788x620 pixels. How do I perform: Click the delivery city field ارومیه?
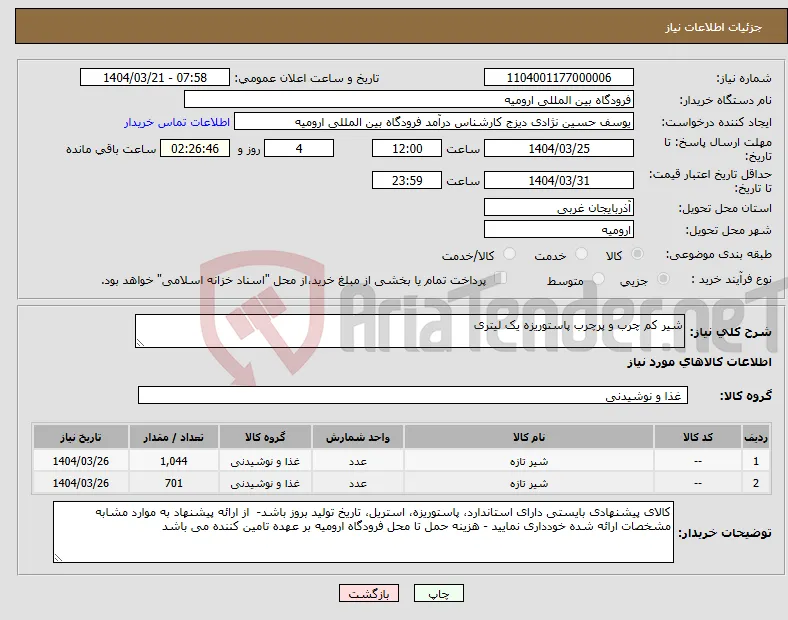(559, 229)
